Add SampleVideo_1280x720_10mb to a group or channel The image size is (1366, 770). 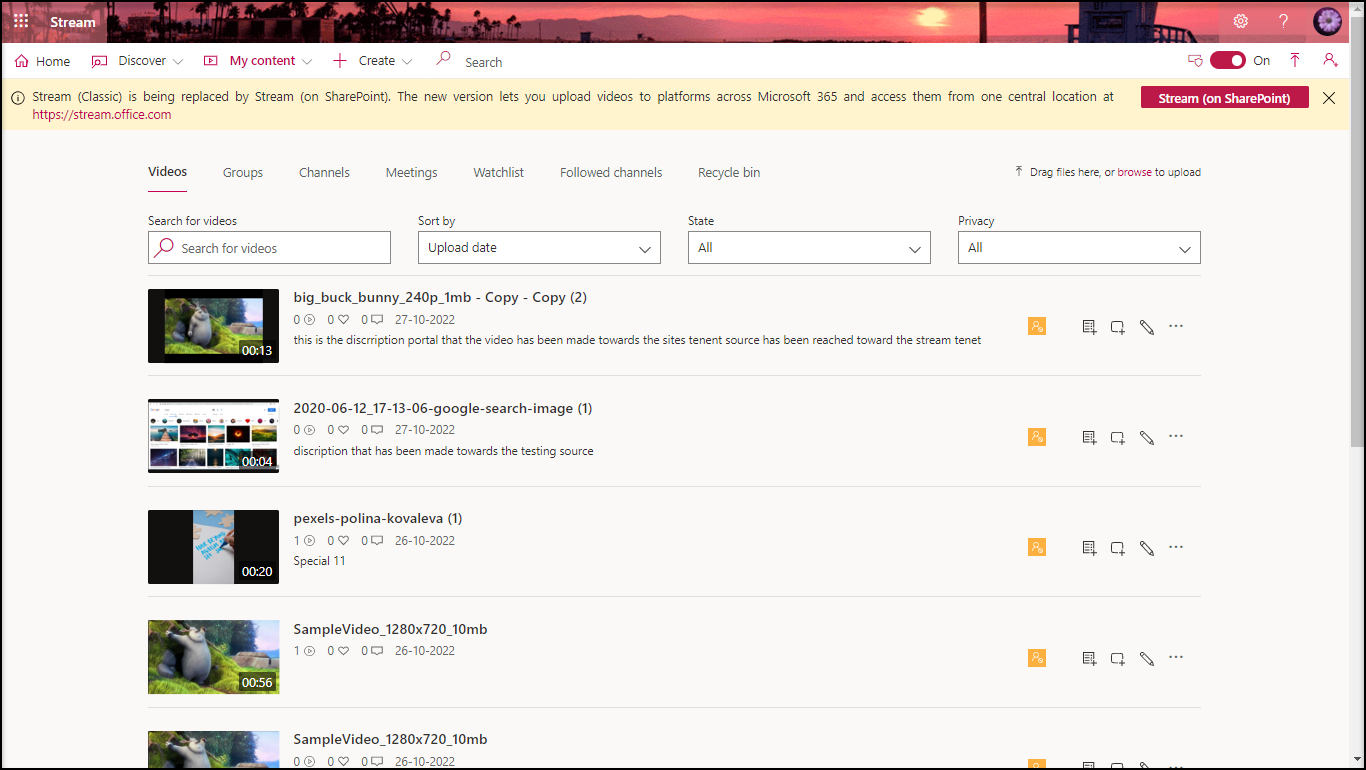click(1118, 658)
